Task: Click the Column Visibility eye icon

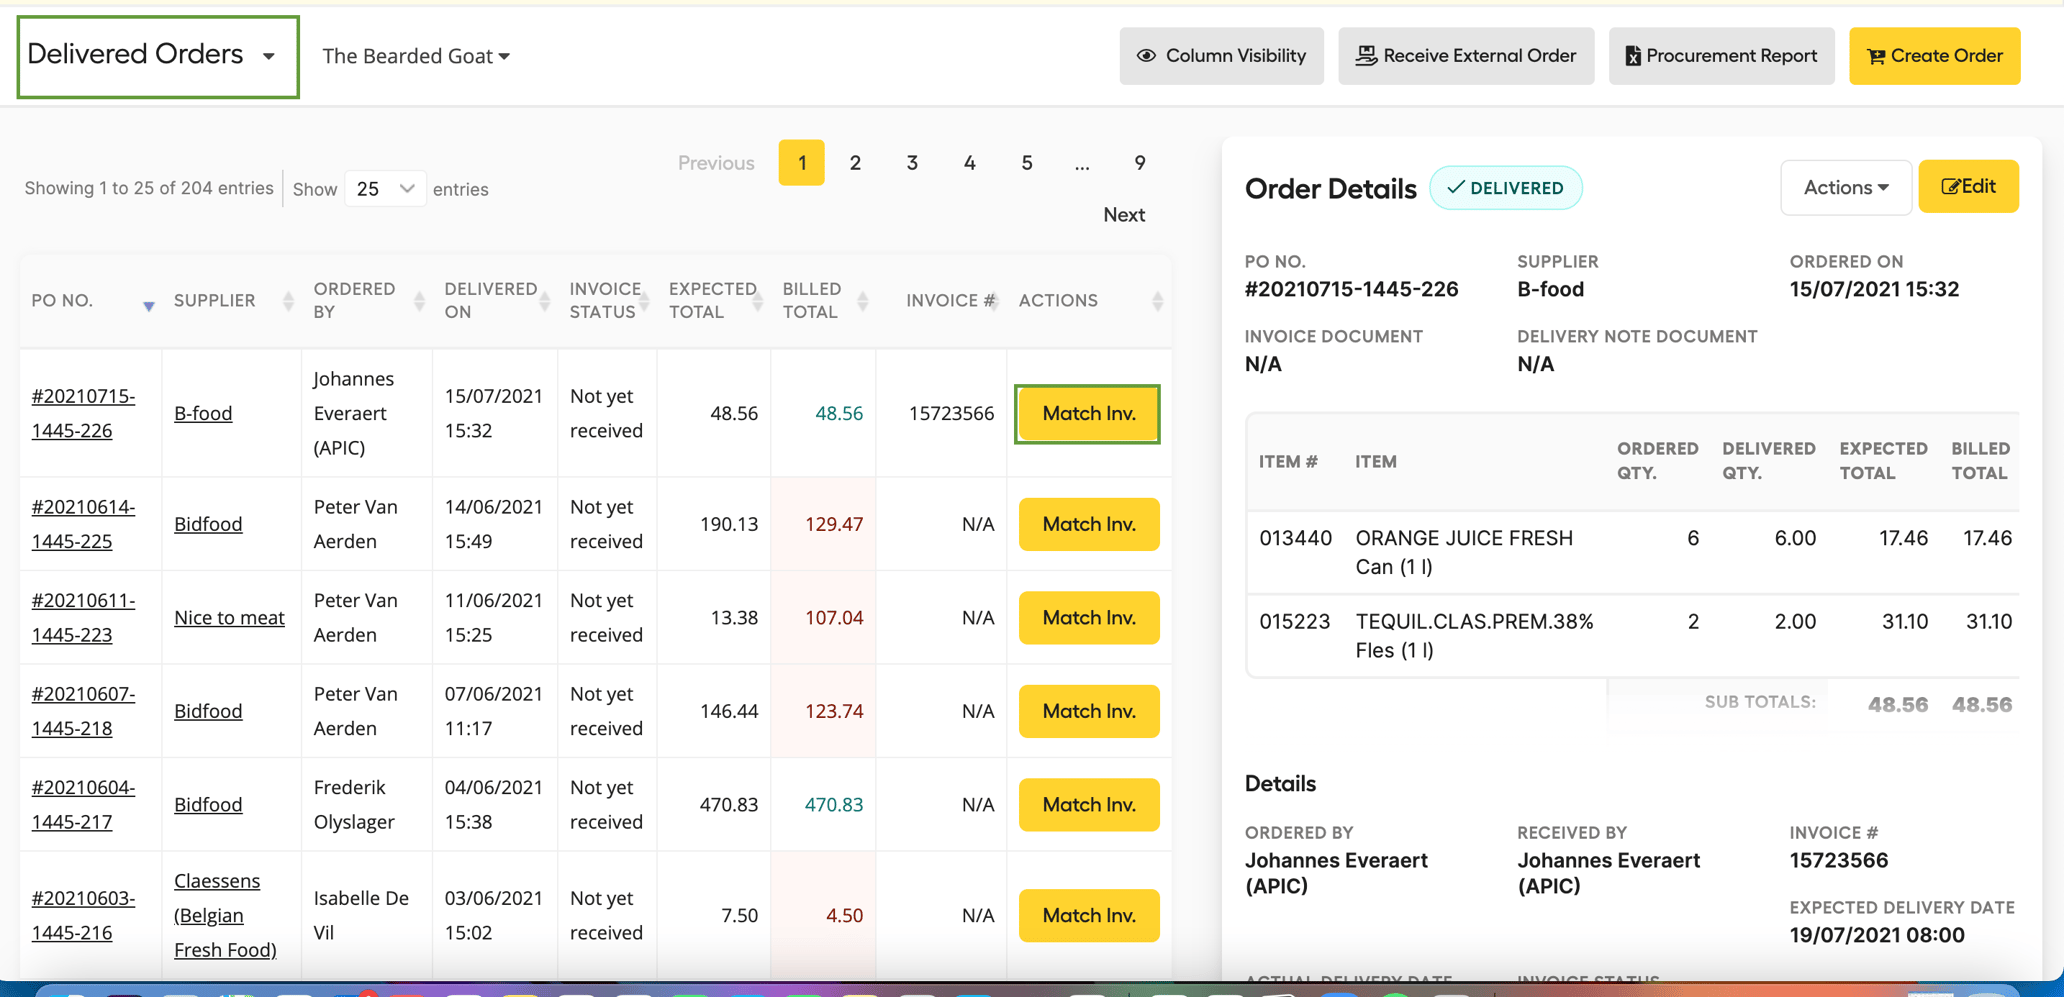Action: click(1146, 56)
